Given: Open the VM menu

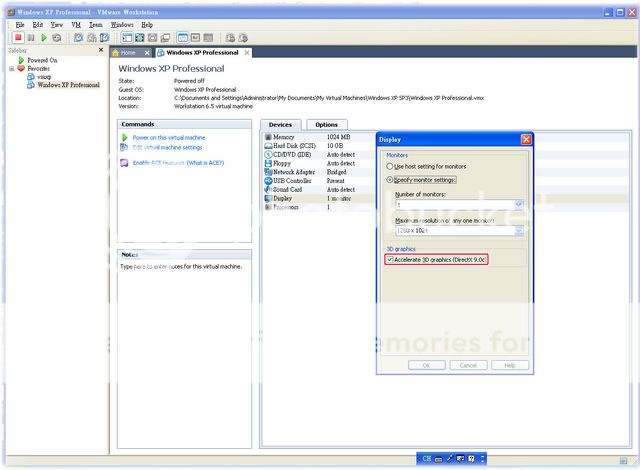Looking at the screenshot, I should click(x=76, y=25).
